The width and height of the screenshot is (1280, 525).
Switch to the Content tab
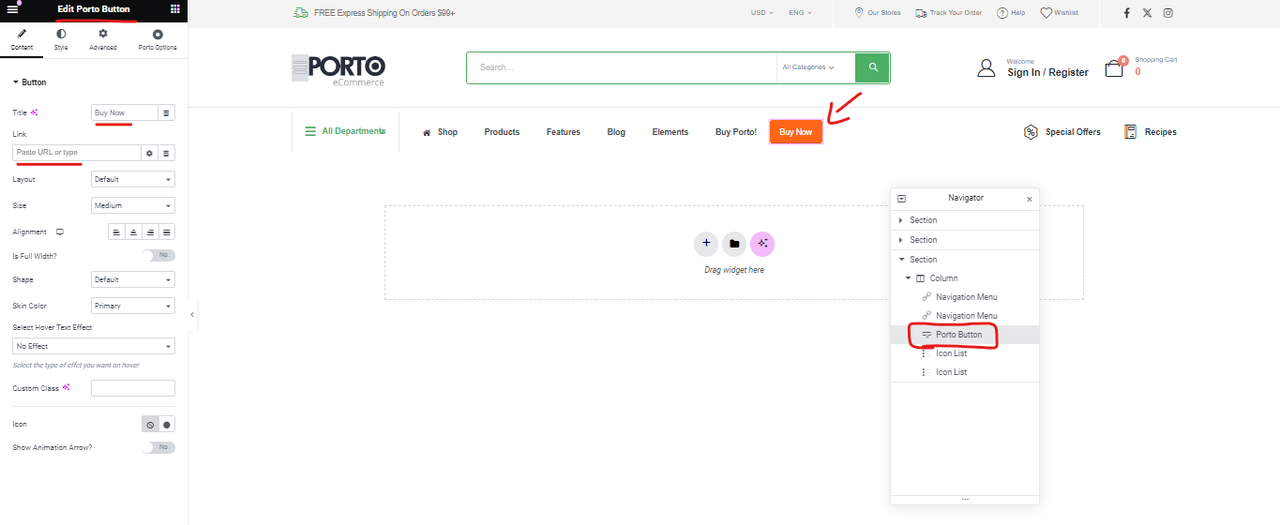pos(22,40)
